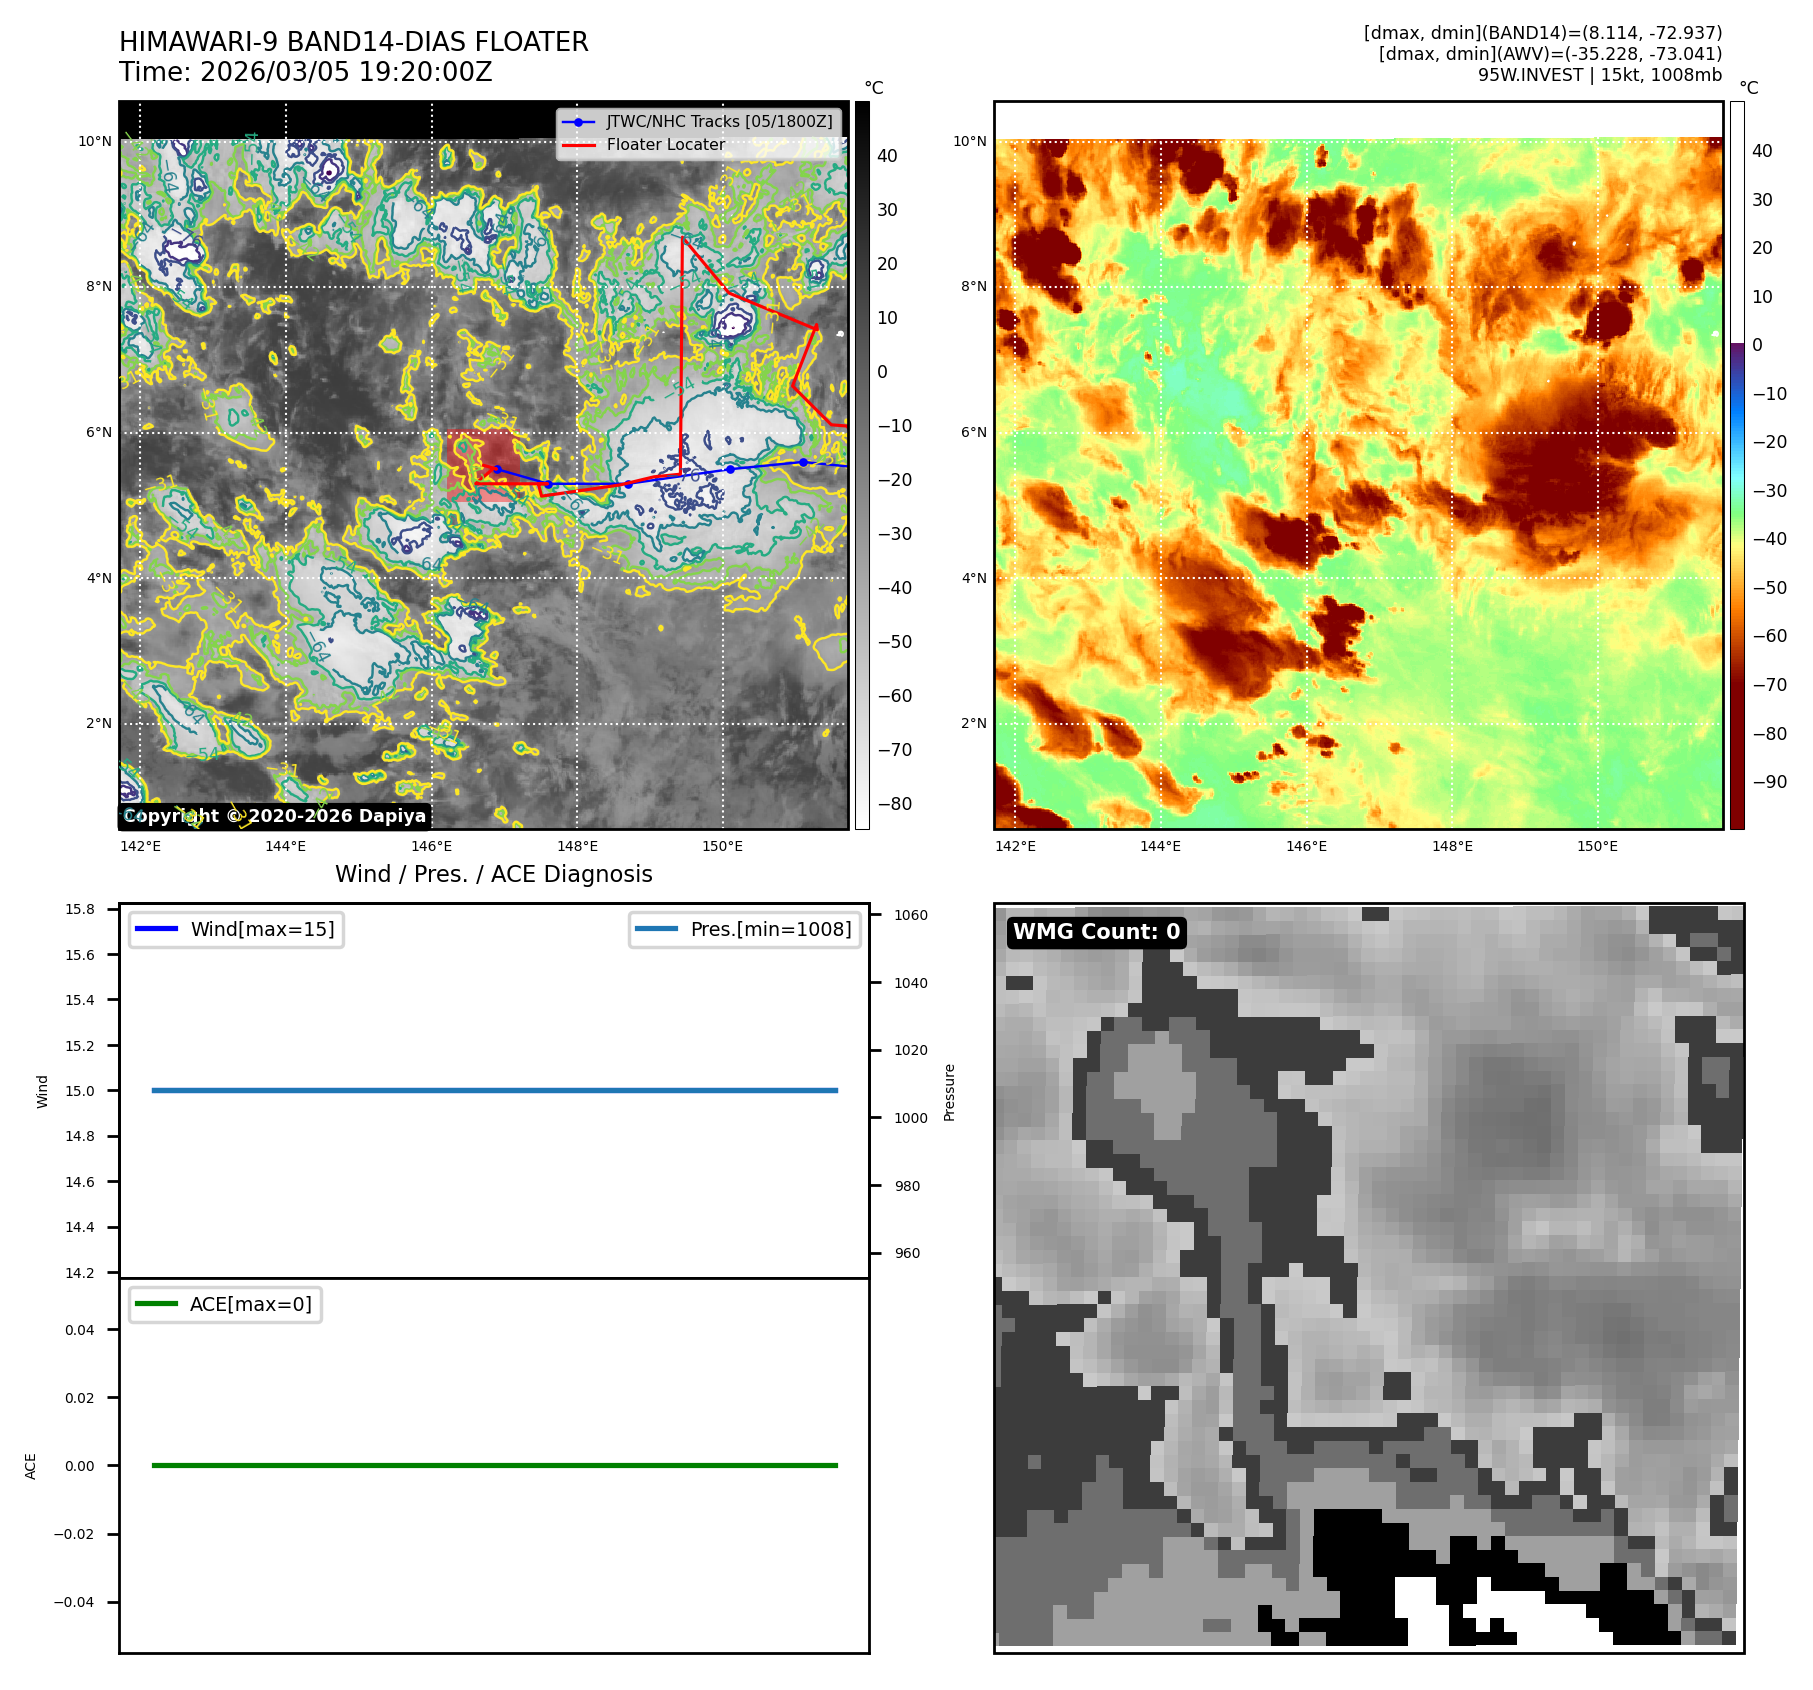Click the green ACE[max=0] legend line
Screen dimensions: 1813x1690
click(x=156, y=1304)
